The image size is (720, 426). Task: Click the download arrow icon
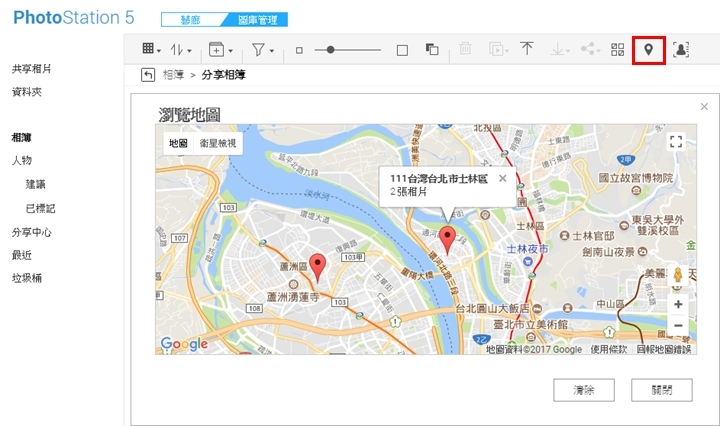pyautogui.click(x=557, y=49)
